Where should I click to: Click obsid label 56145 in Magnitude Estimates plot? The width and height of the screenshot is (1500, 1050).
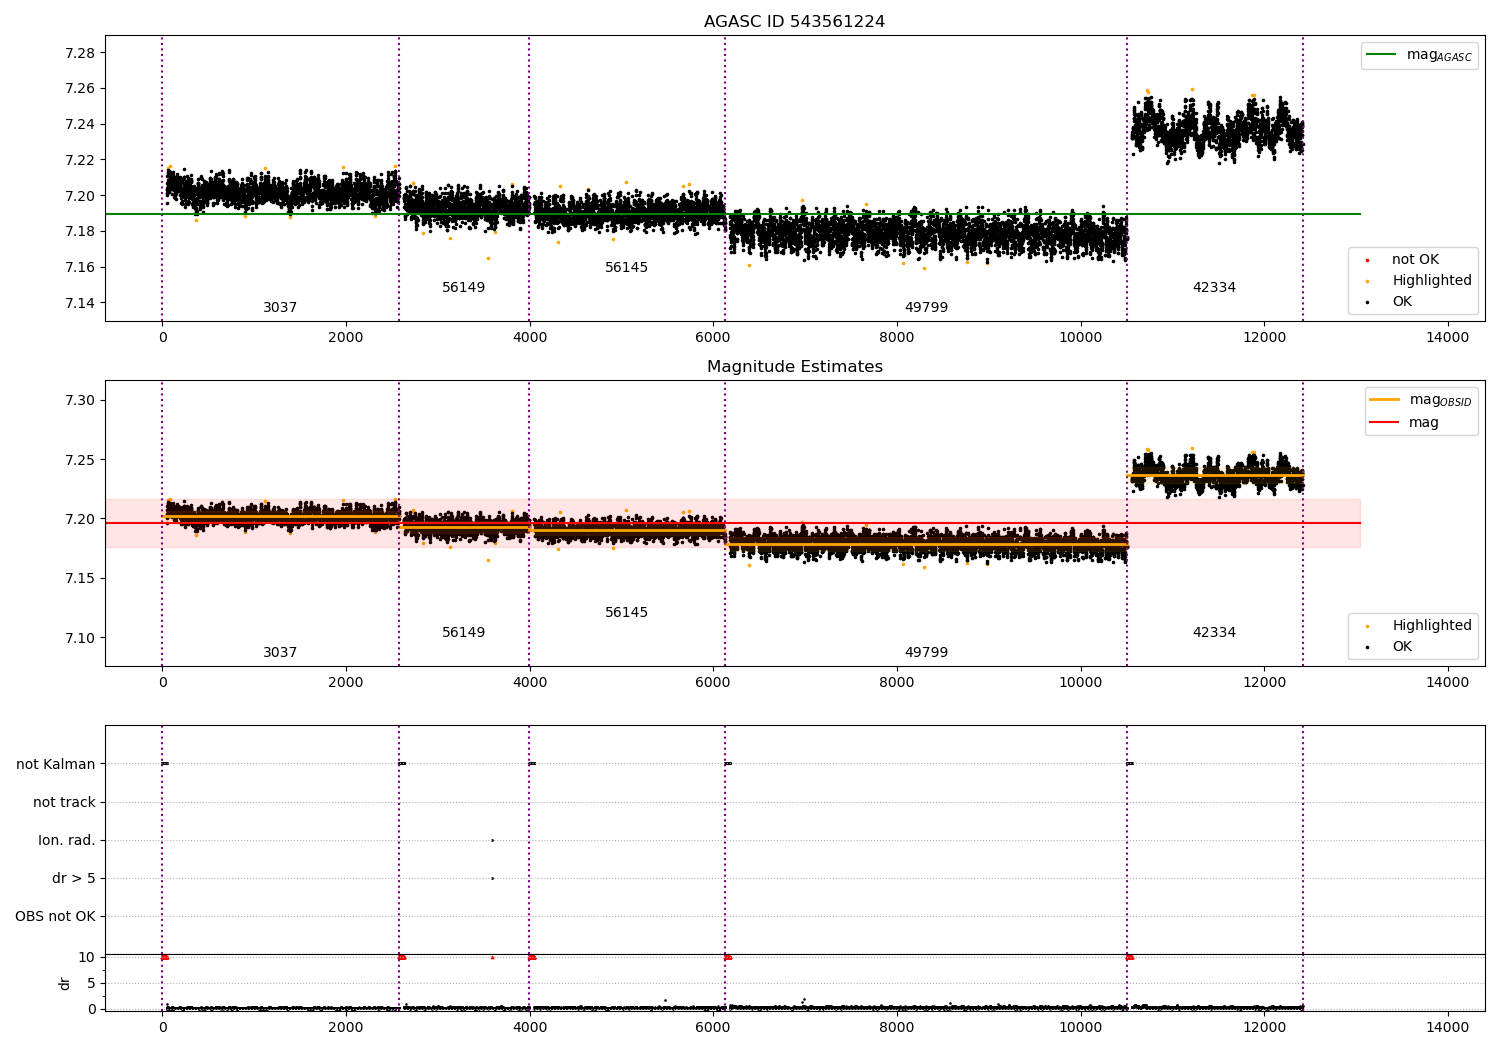click(627, 613)
